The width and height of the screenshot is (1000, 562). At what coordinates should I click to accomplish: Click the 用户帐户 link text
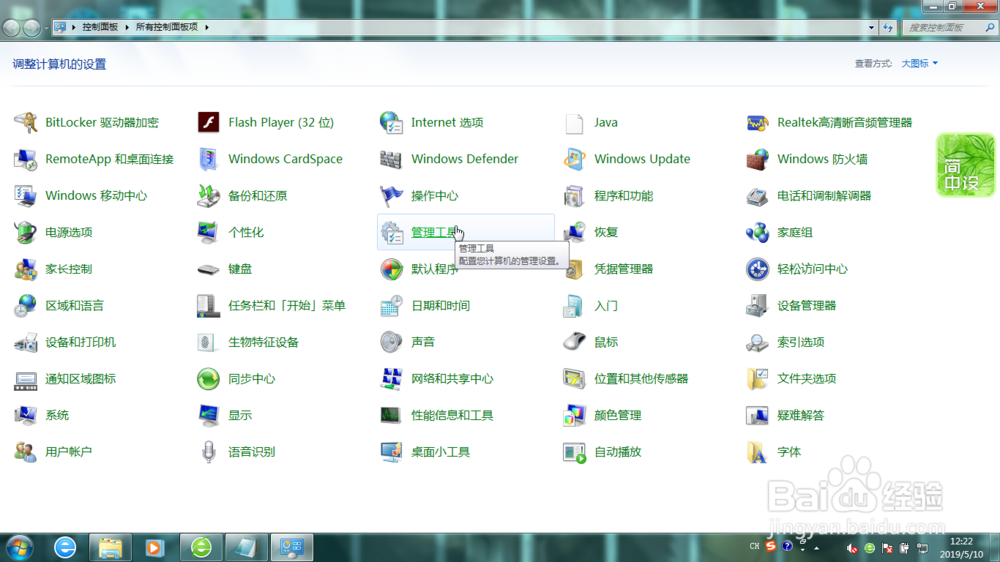click(68, 452)
